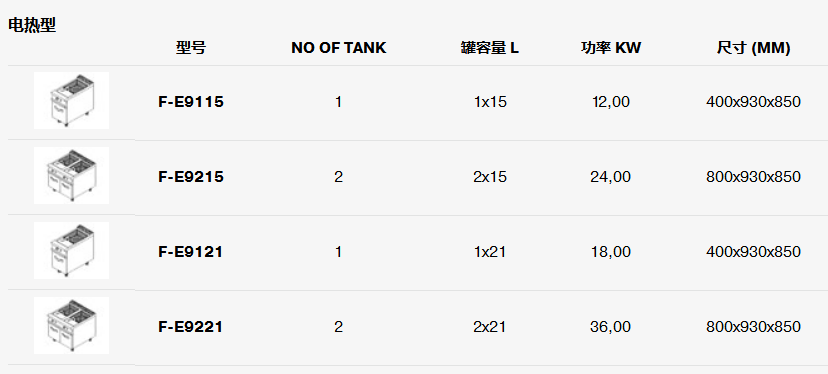Screen dimensions: 828x374
Task: Click the F-E9115 dimensions 400x930x850
Action: coord(754,102)
